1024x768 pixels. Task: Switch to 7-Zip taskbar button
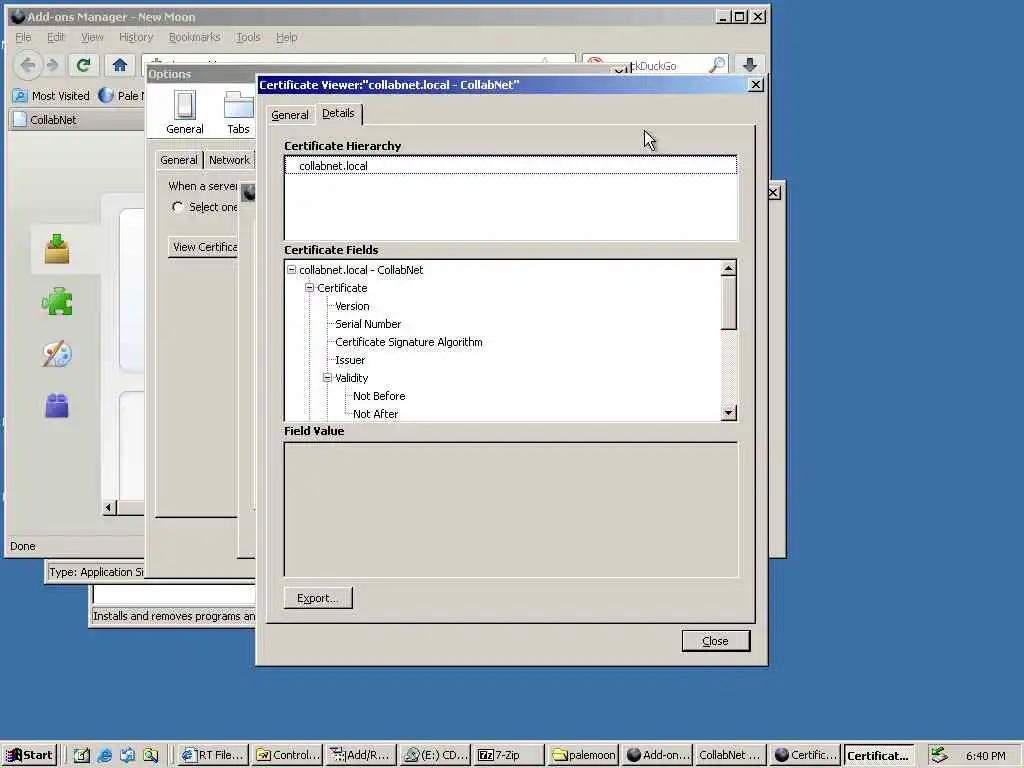click(x=509, y=755)
